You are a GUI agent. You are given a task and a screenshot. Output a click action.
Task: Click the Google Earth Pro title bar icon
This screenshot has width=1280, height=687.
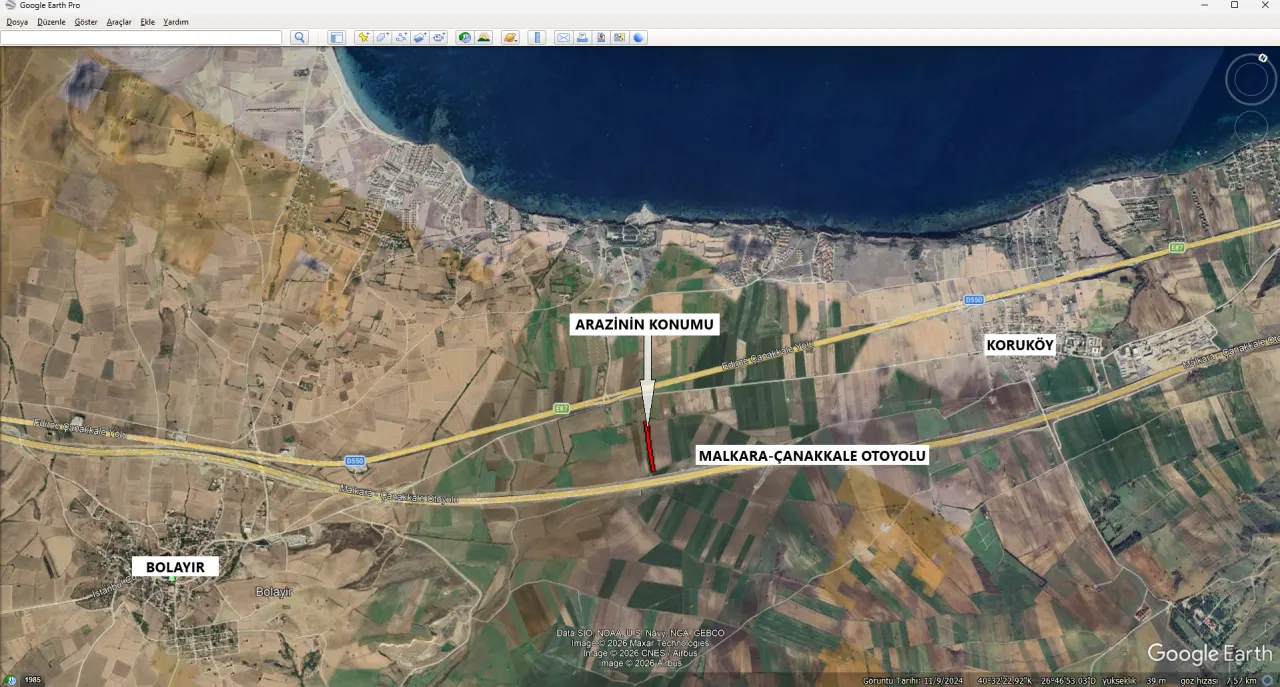click(10, 5)
